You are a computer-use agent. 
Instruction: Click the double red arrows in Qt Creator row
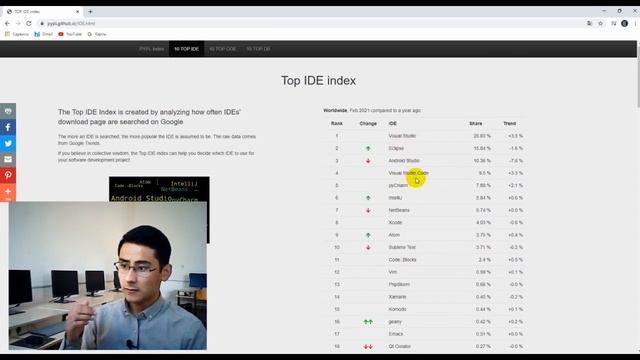click(368, 347)
